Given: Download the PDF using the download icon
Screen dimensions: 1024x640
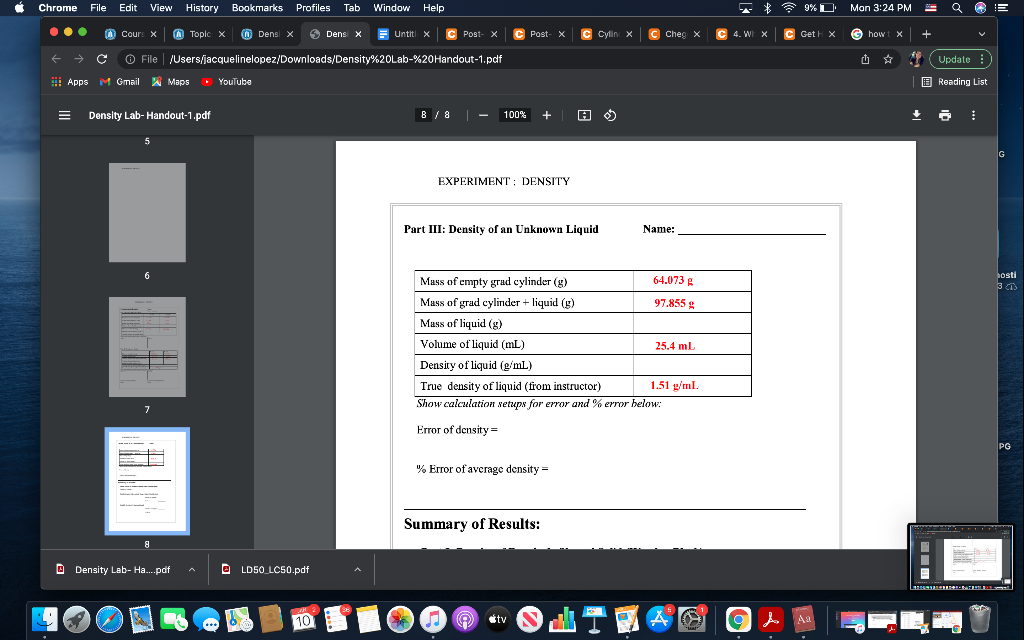Looking at the screenshot, I should coord(916,115).
